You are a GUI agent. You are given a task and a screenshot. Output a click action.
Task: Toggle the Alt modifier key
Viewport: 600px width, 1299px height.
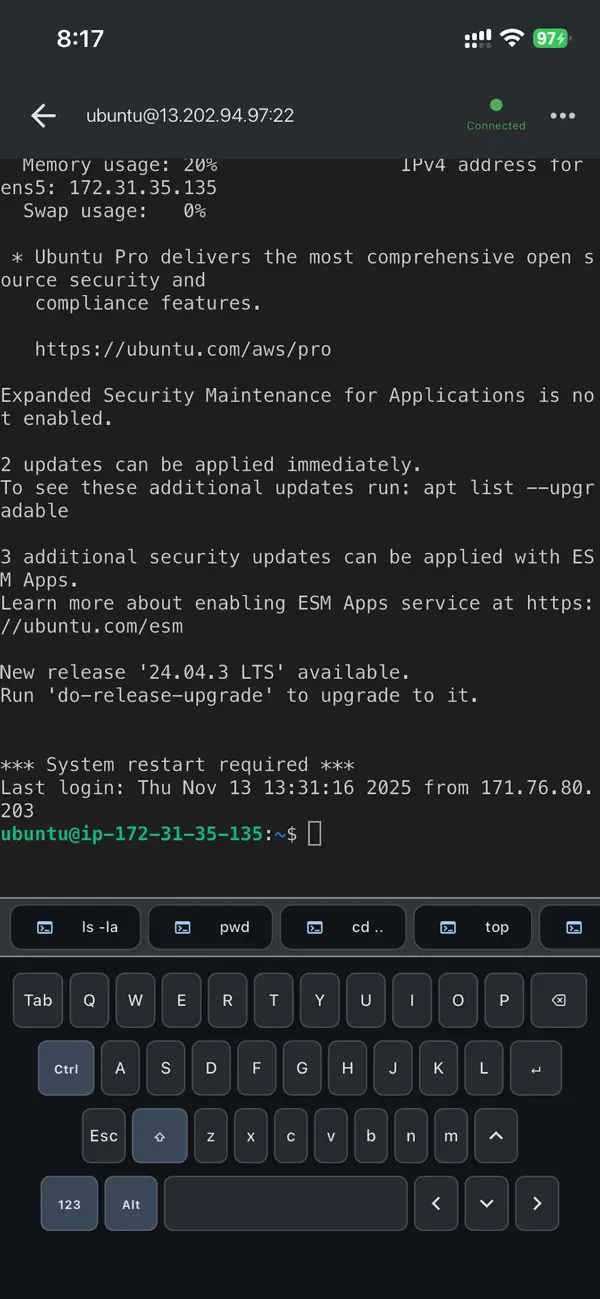coord(131,1203)
